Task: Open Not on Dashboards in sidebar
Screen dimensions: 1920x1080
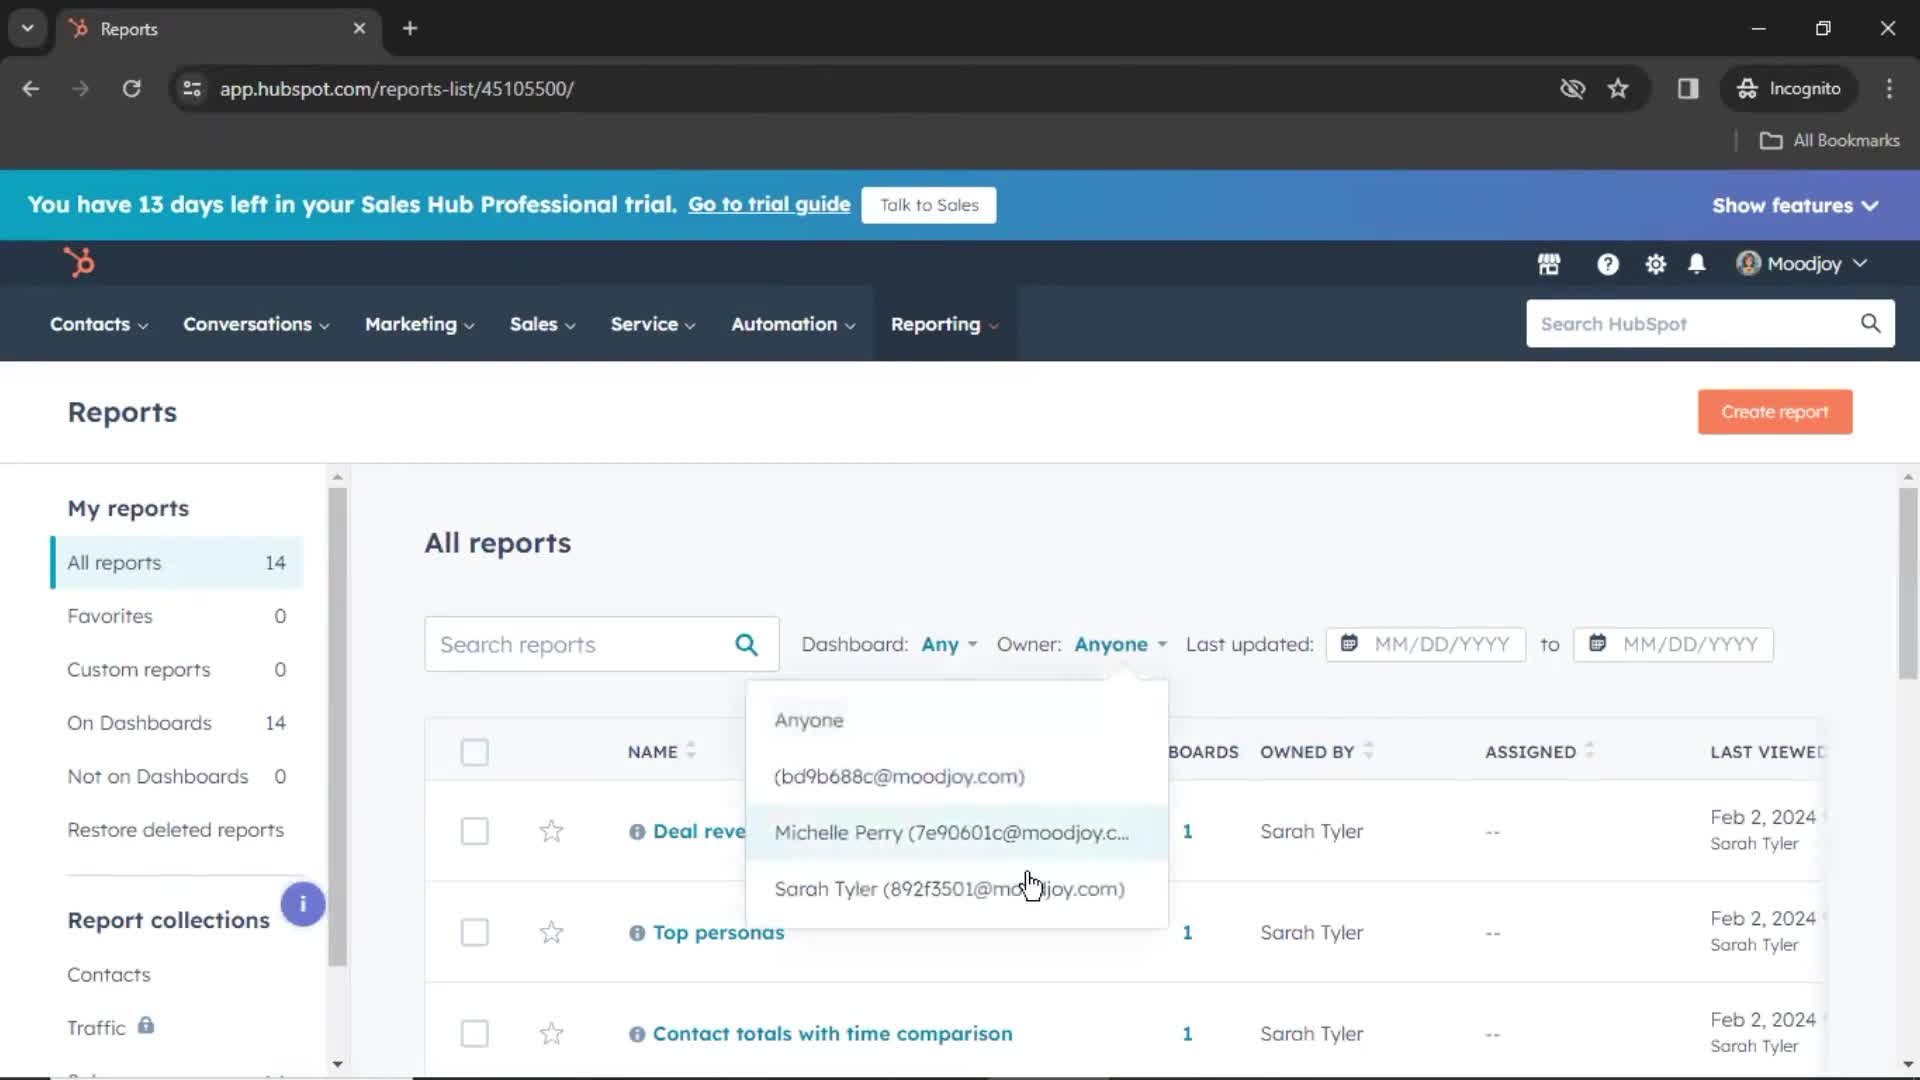Action: point(177,776)
